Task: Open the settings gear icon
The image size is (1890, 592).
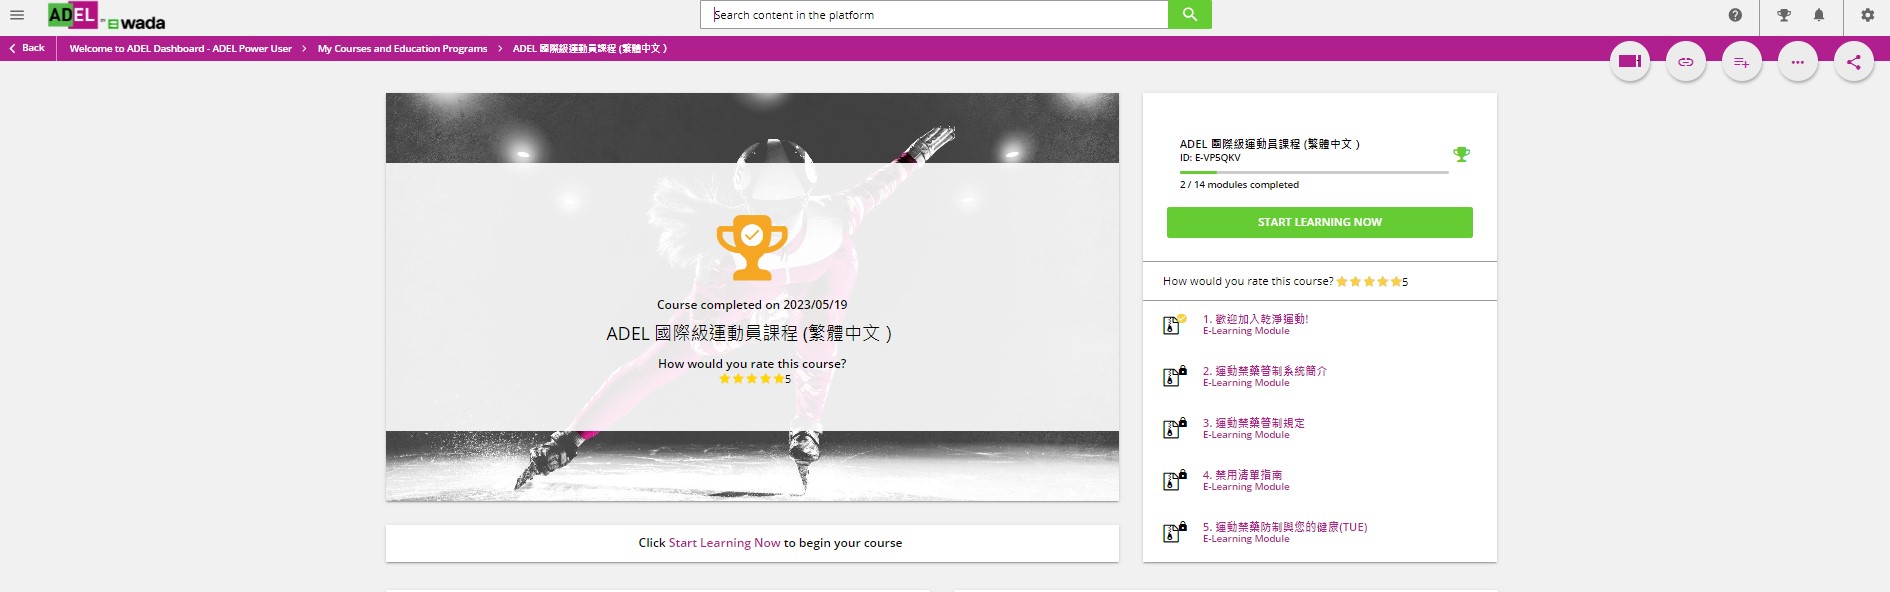Action: pos(1867,15)
